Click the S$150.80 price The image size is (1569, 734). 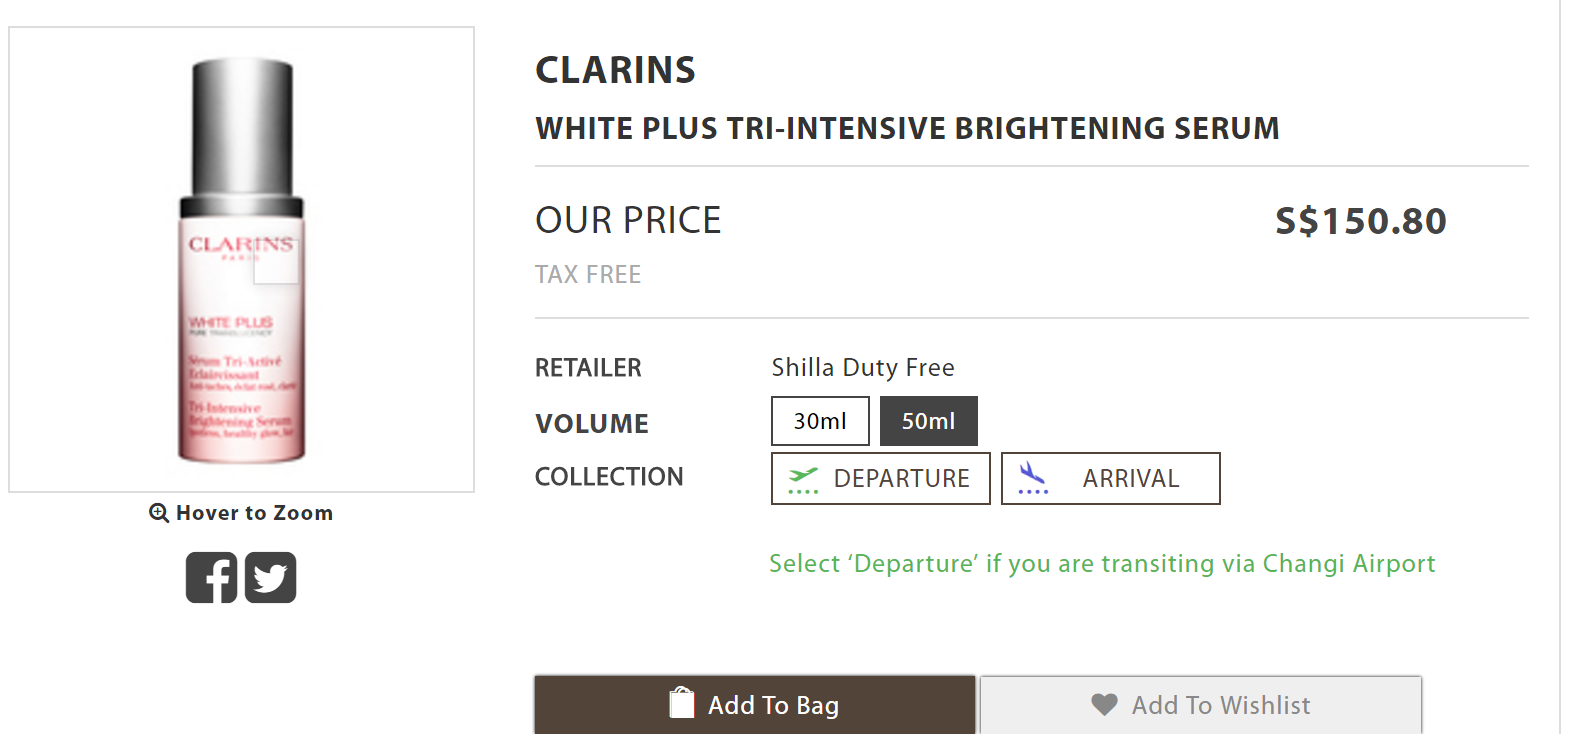(x=1360, y=221)
